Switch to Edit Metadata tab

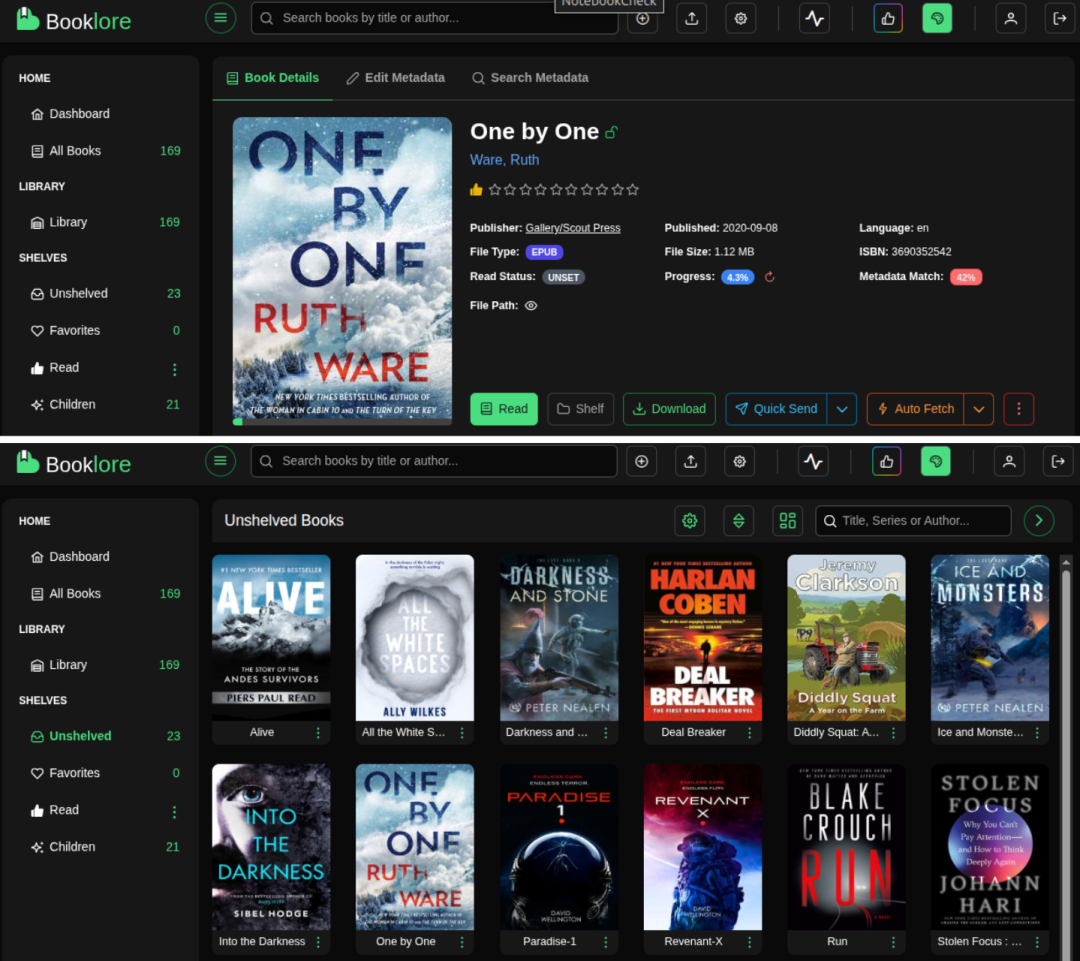click(395, 78)
